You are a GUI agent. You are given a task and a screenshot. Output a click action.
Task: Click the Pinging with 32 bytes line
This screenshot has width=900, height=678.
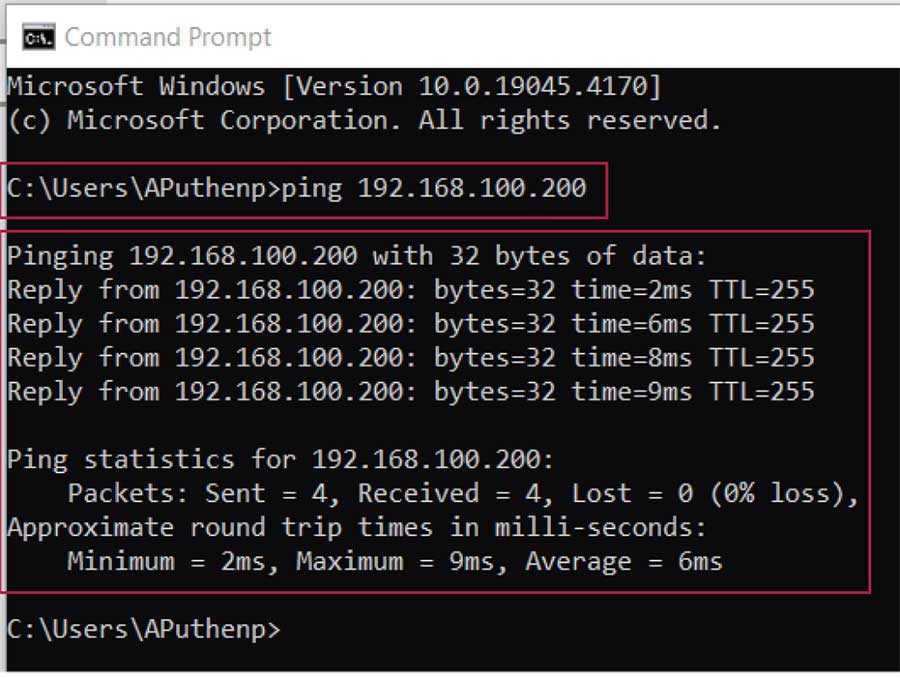(356, 256)
